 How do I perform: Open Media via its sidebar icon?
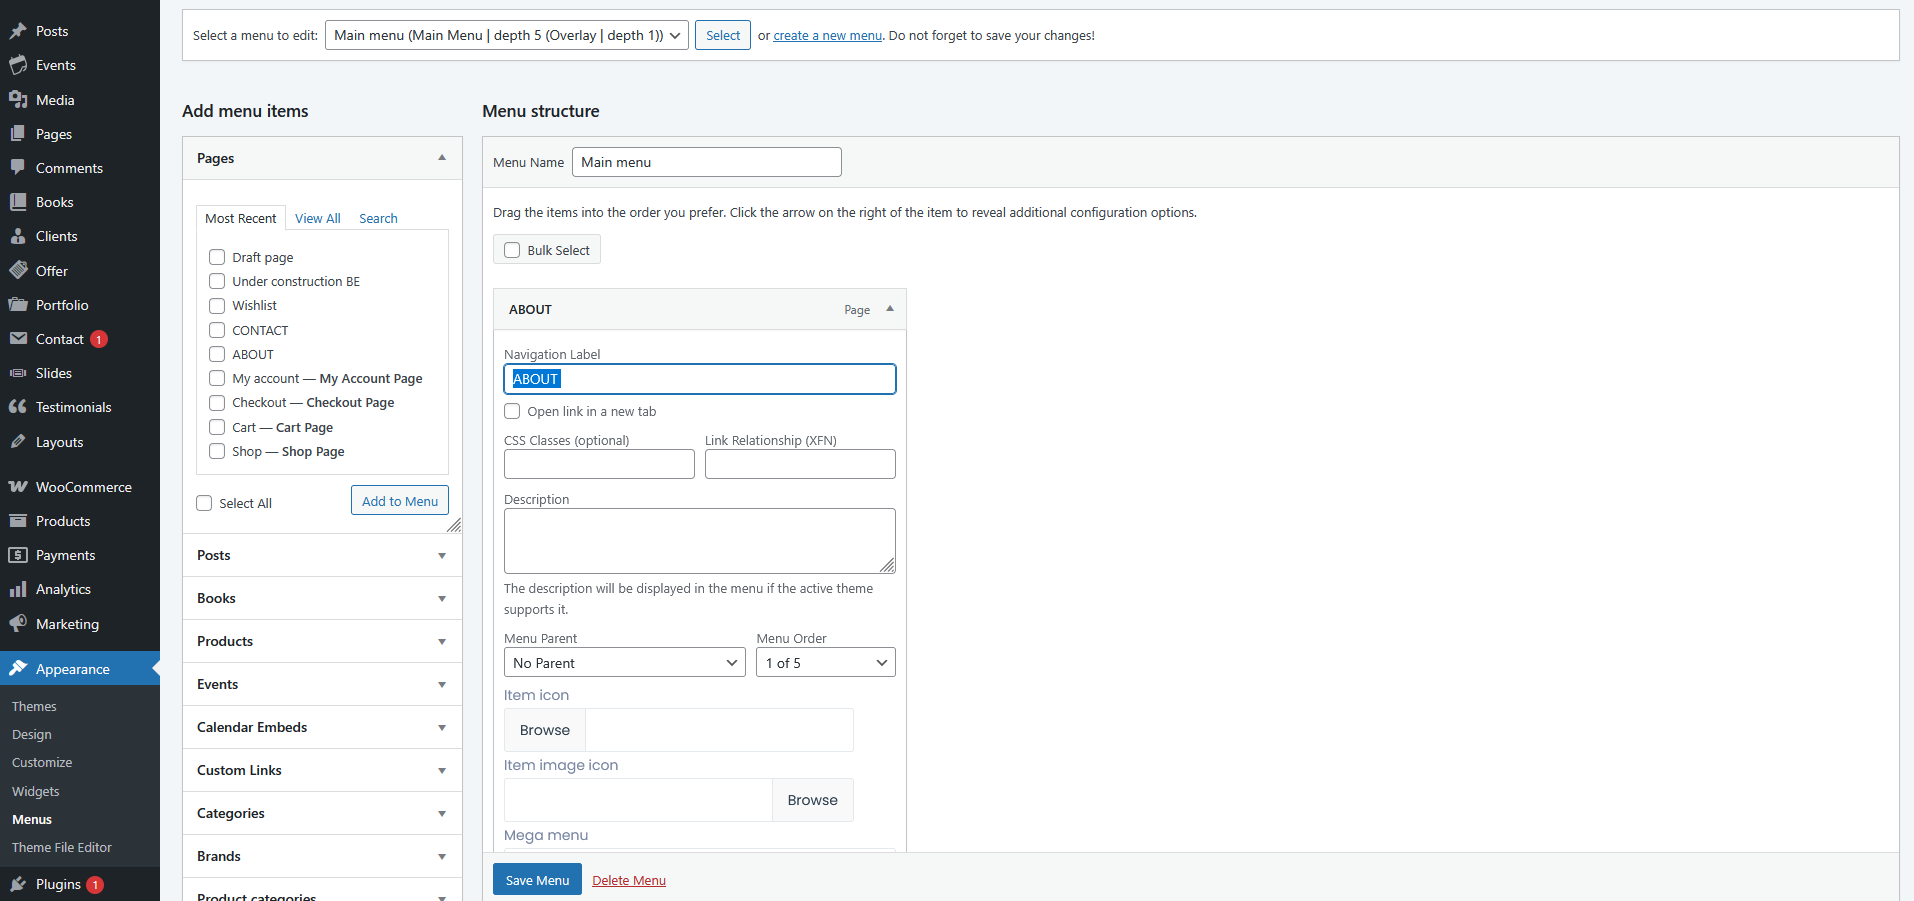tap(18, 100)
